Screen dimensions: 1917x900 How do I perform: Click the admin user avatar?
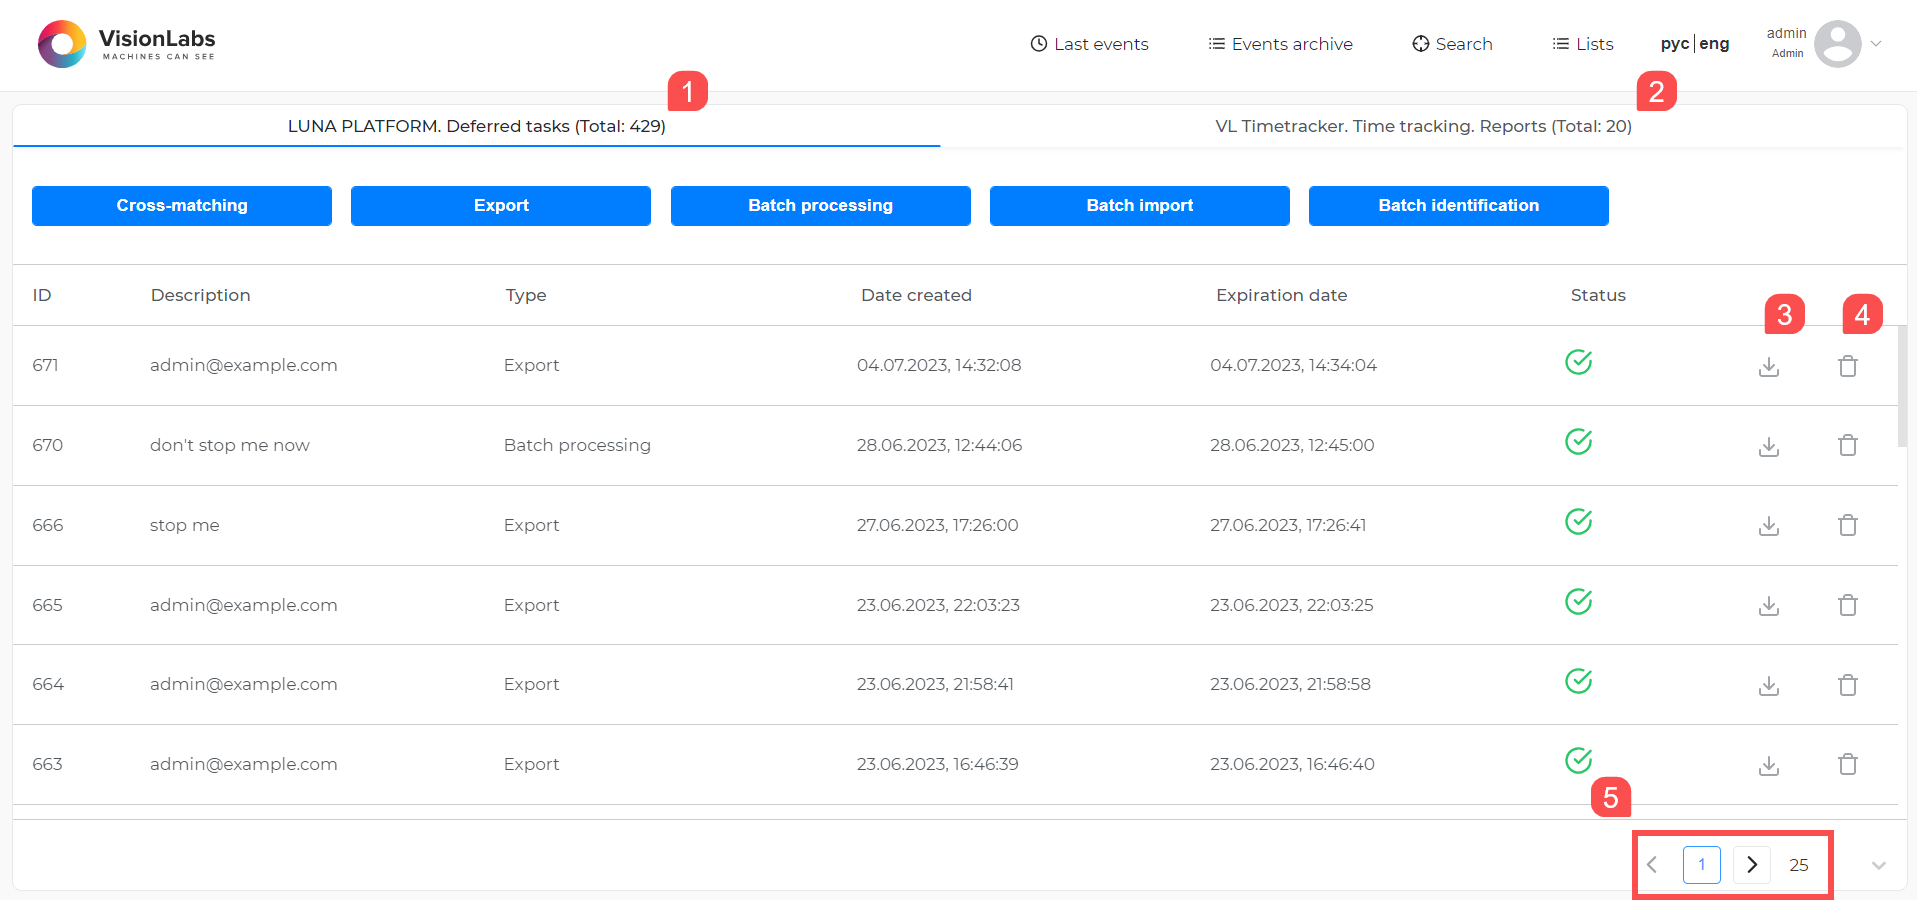pos(1837,44)
